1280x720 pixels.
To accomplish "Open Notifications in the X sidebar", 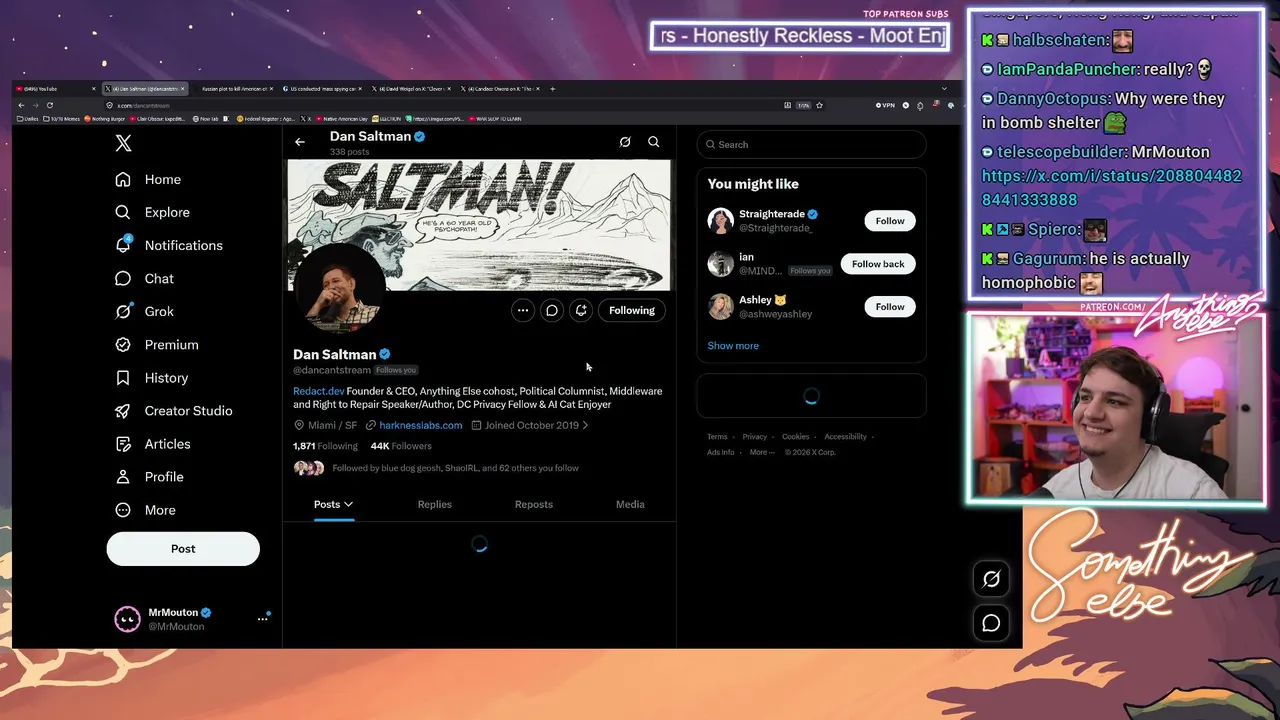I will (x=169, y=245).
